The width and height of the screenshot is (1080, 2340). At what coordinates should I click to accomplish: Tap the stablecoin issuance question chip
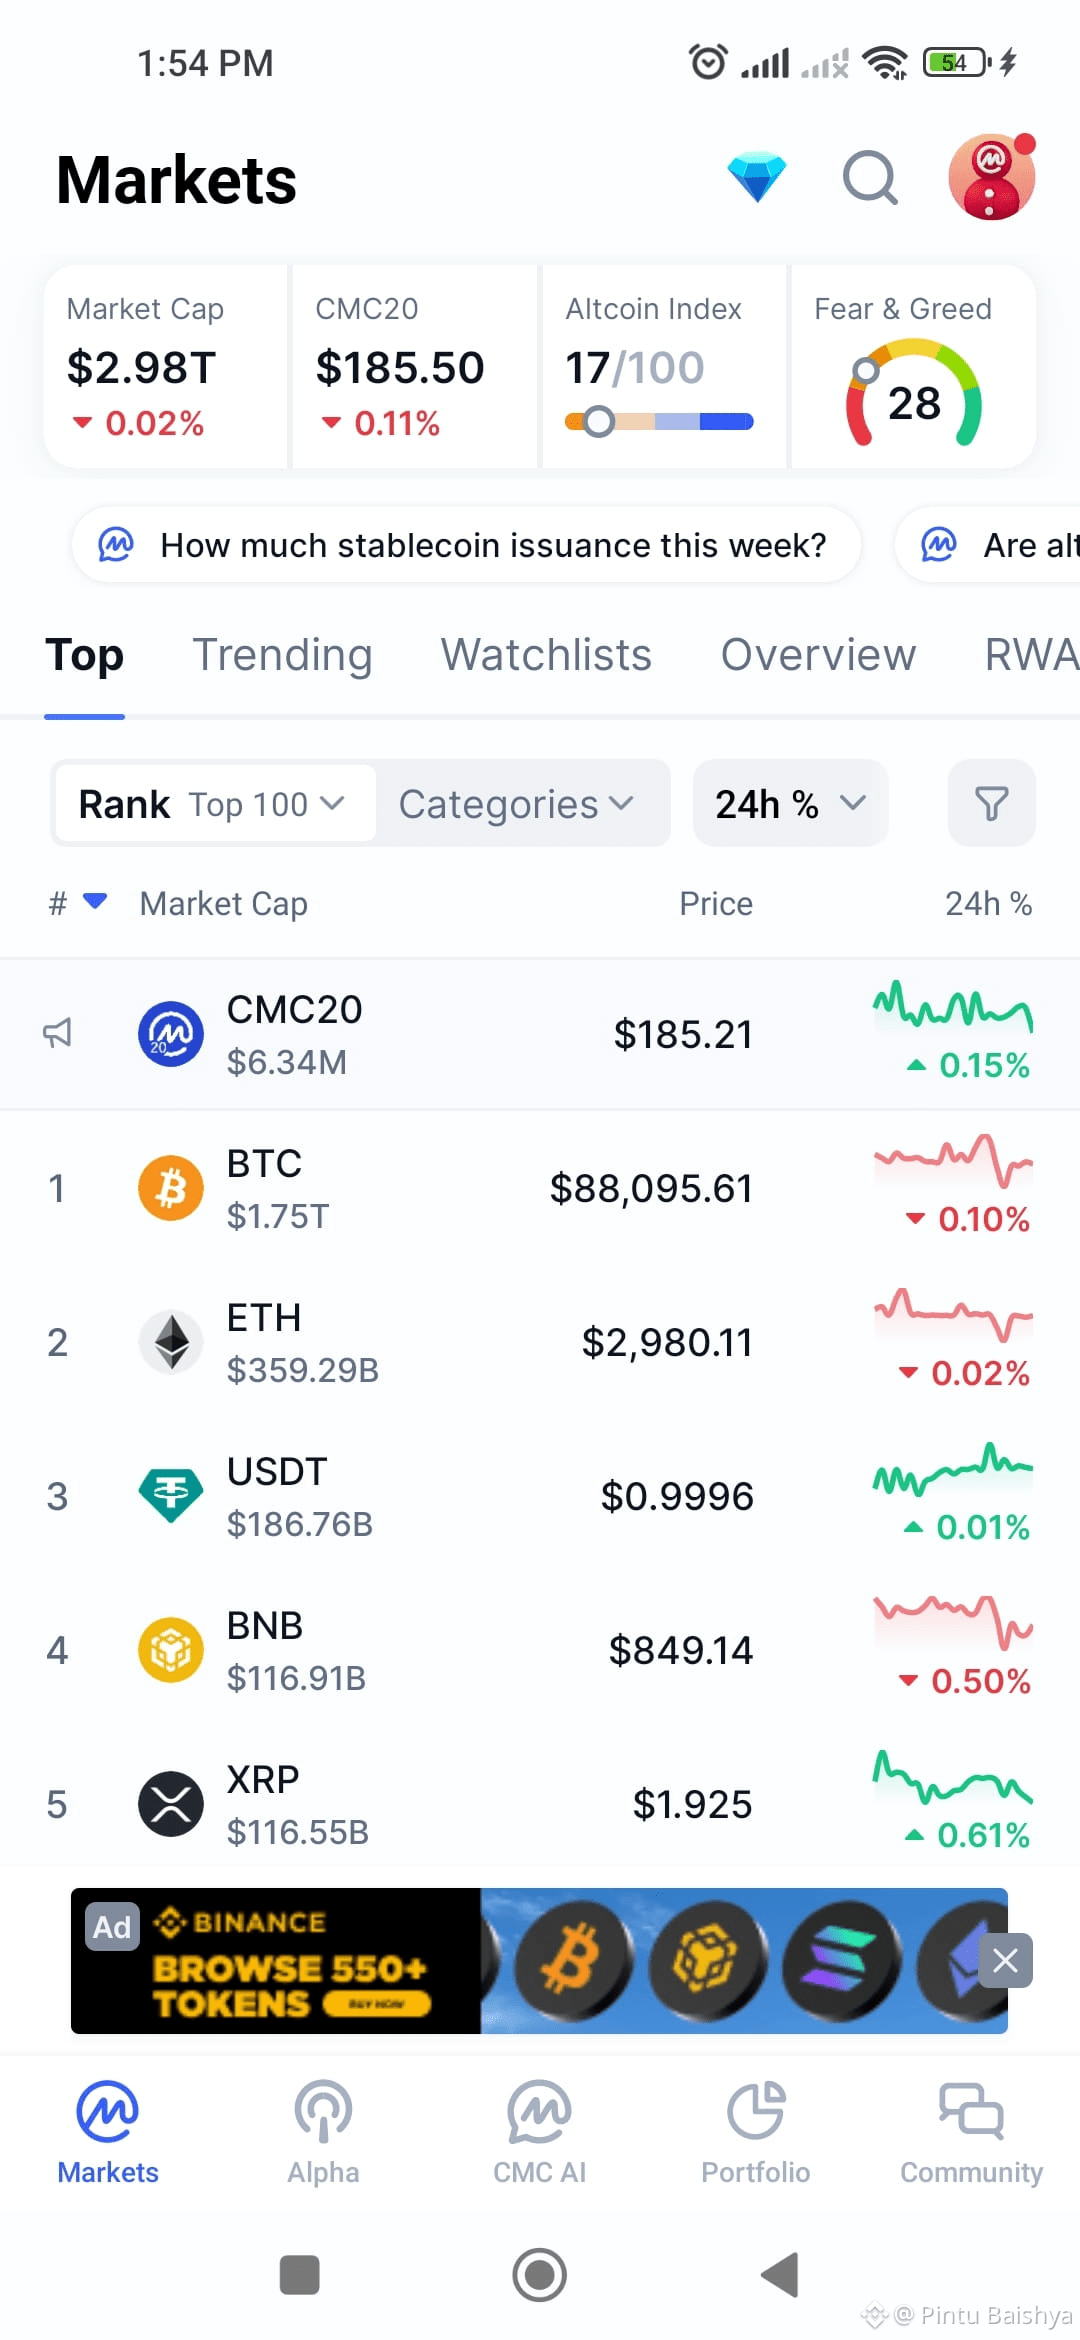coord(466,545)
